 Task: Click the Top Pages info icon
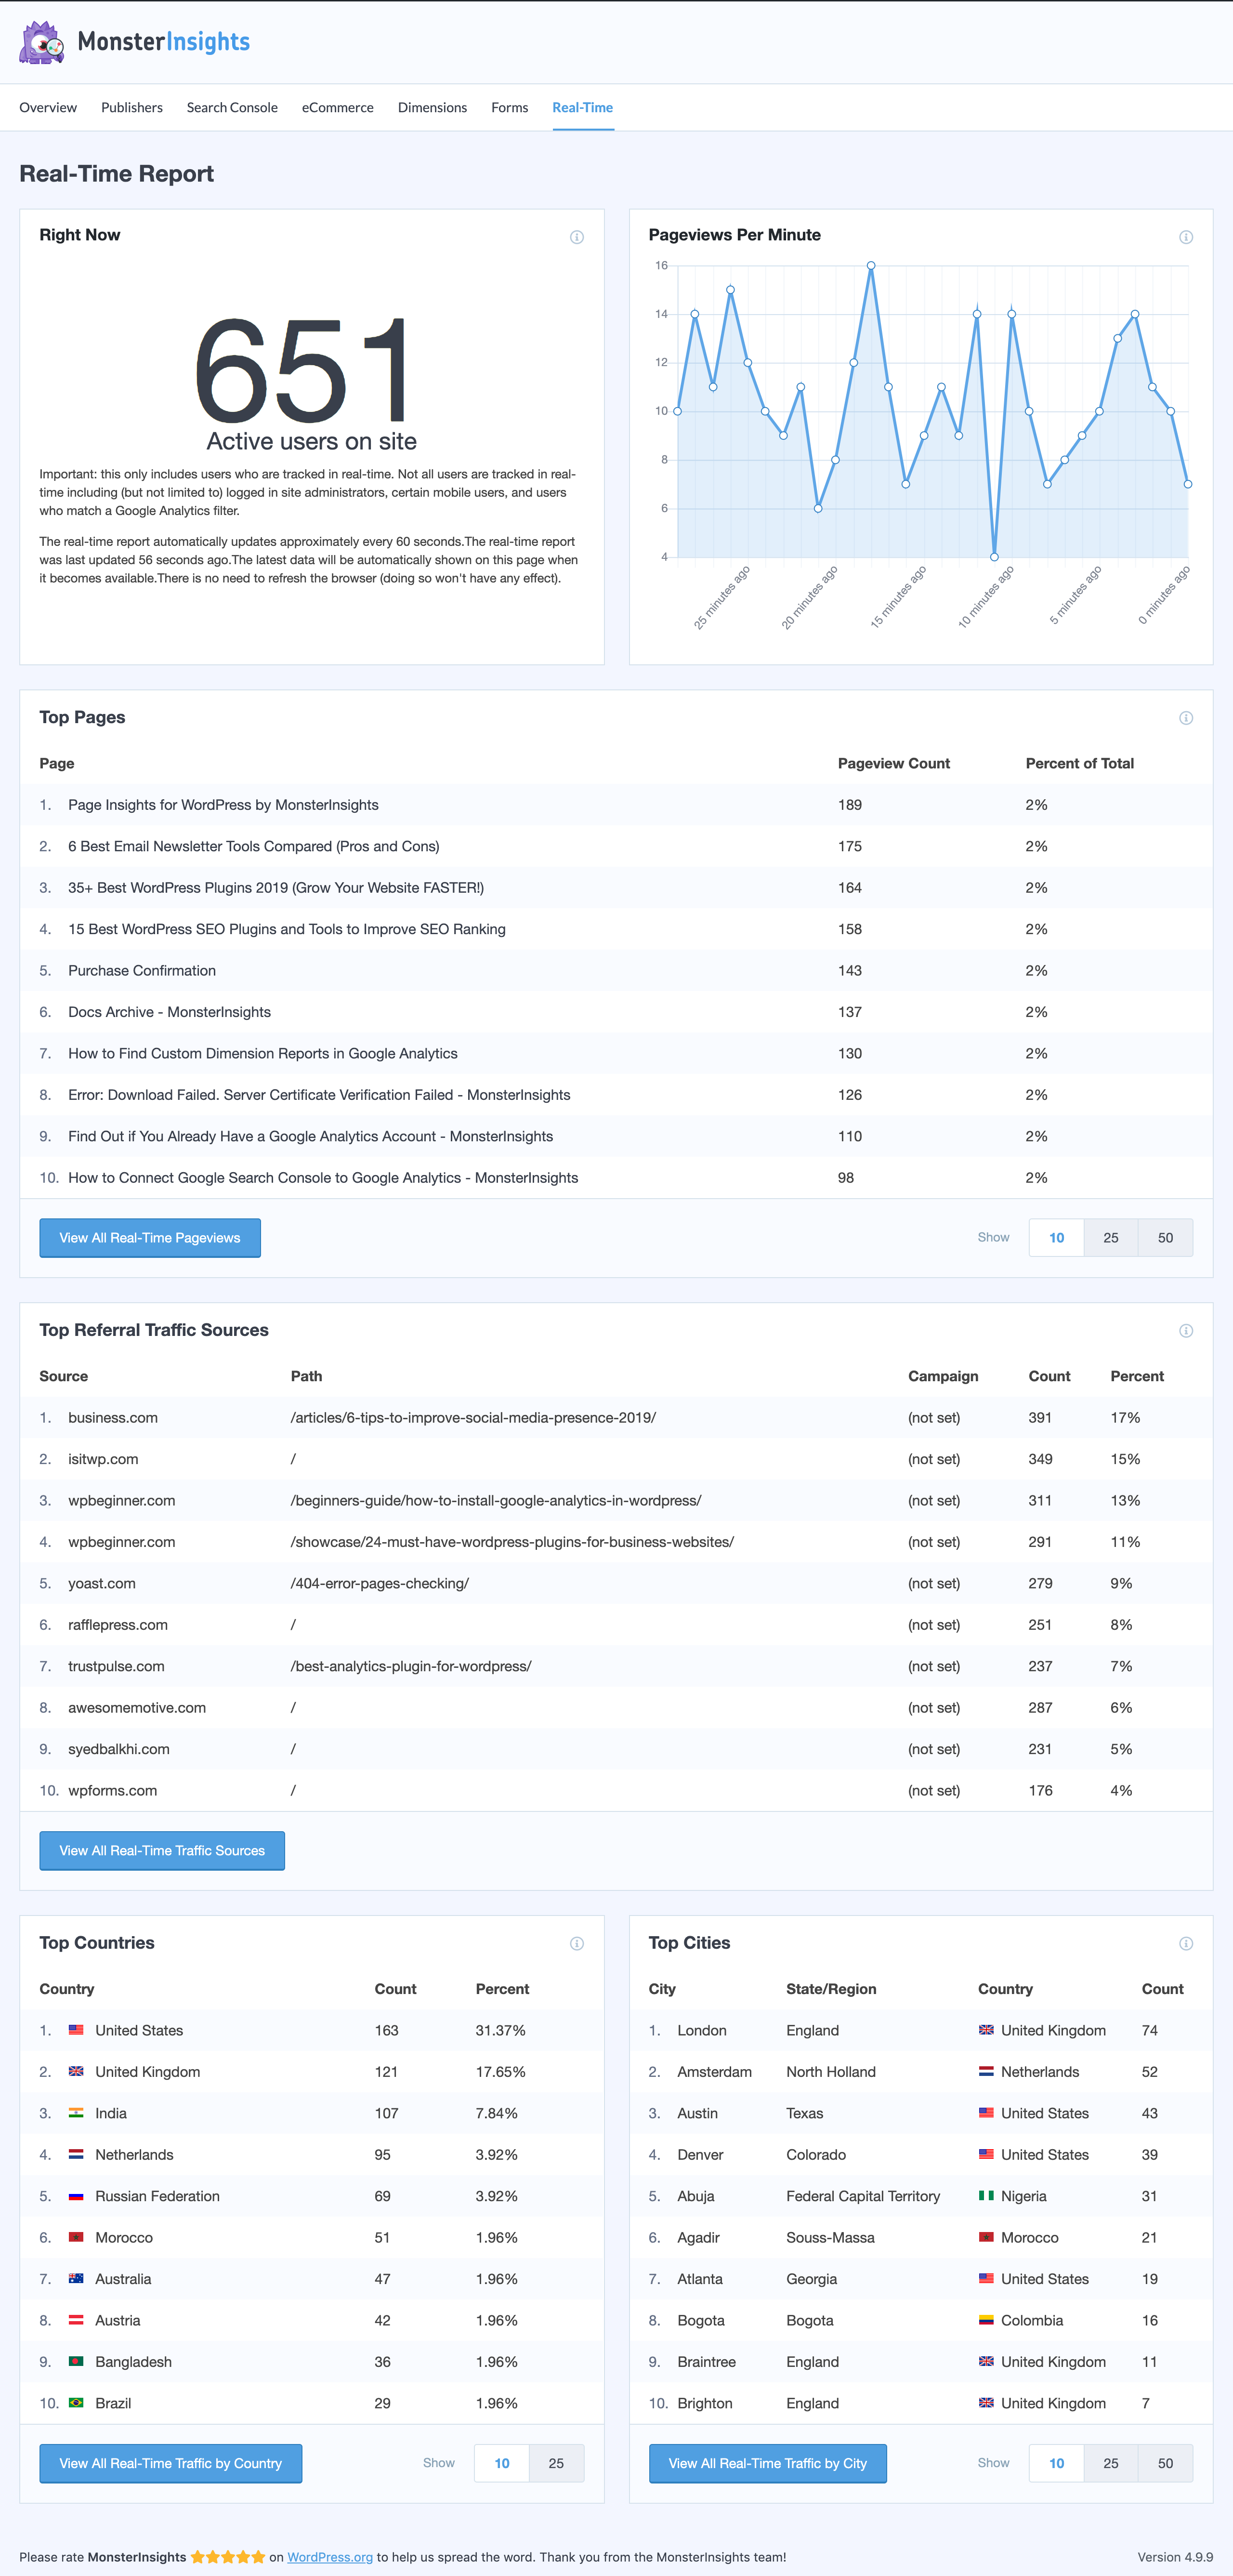pyautogui.click(x=1185, y=718)
